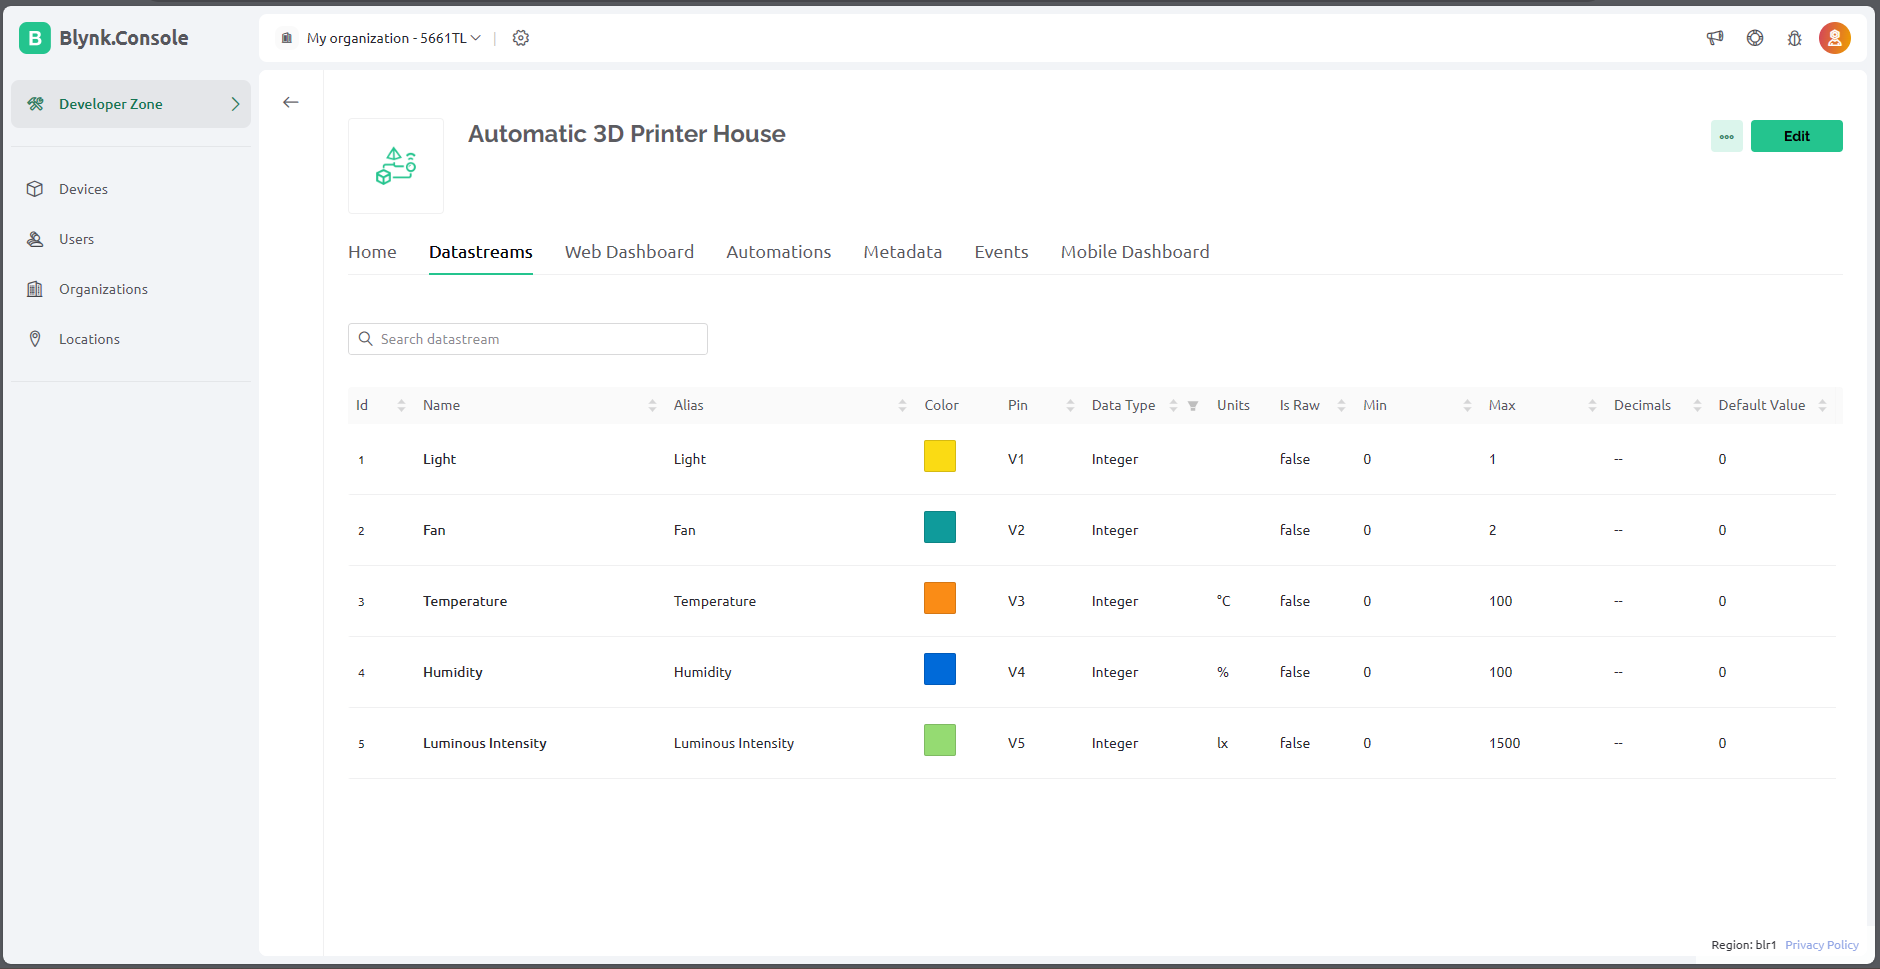Switch to the Home tab
This screenshot has width=1880, height=969.
pos(372,252)
